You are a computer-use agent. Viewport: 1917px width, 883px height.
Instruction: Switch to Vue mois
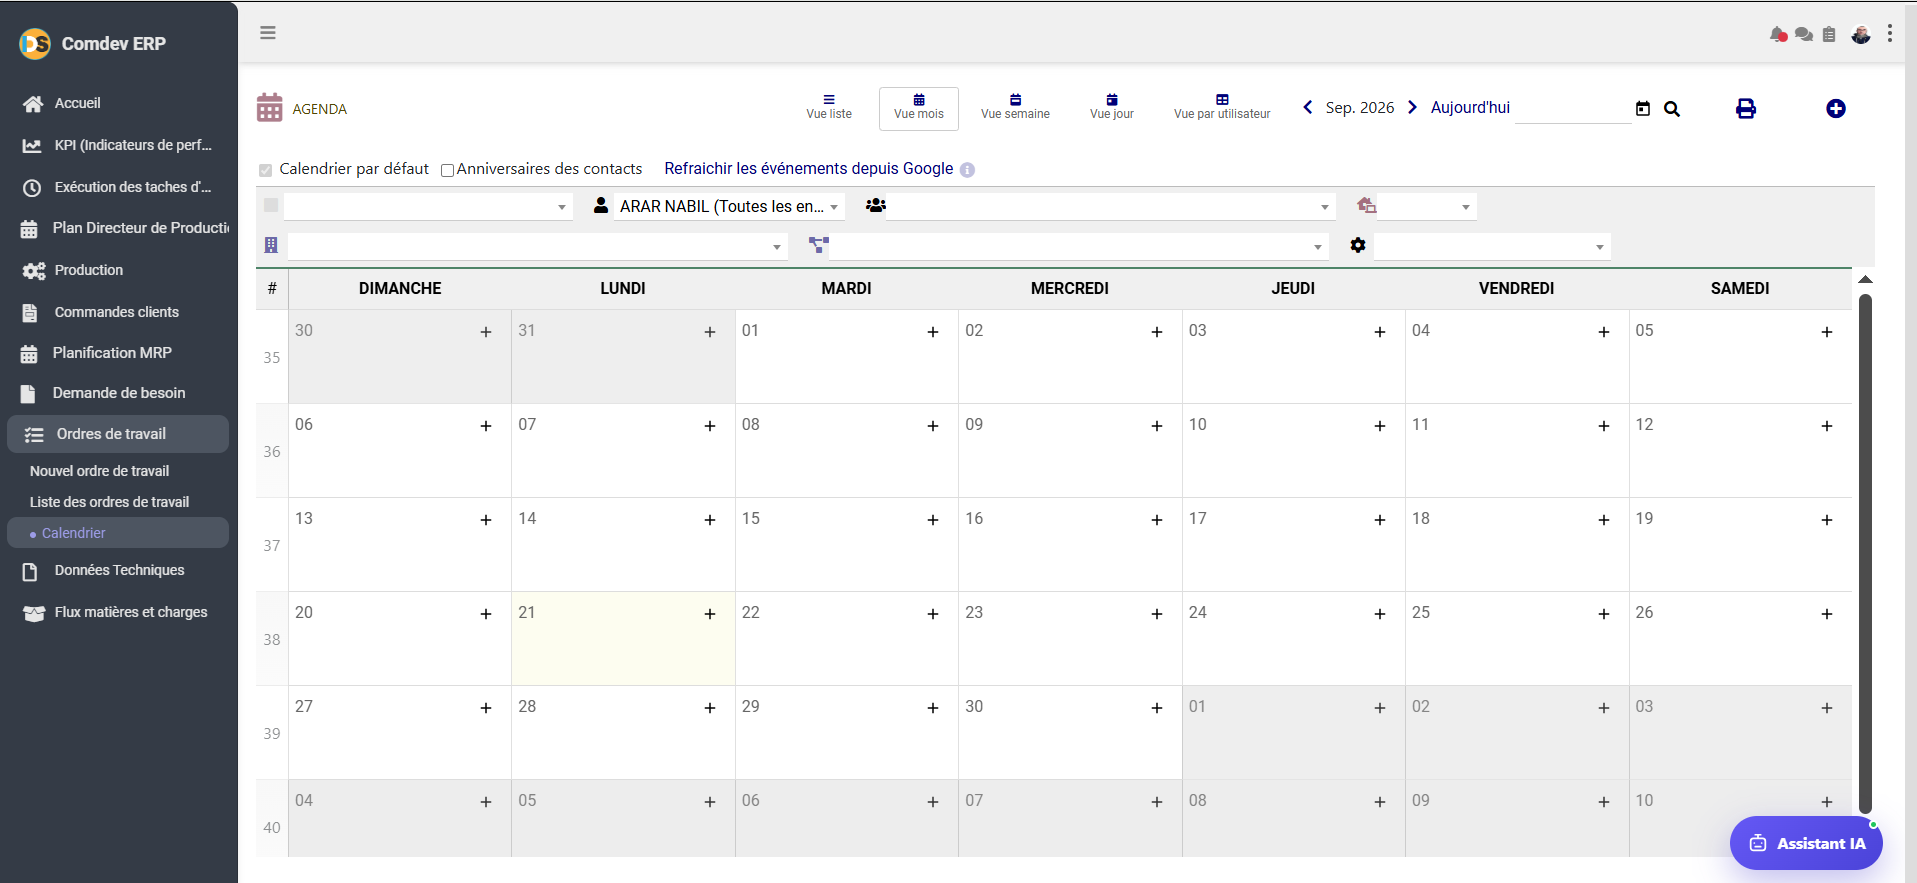pyautogui.click(x=919, y=108)
